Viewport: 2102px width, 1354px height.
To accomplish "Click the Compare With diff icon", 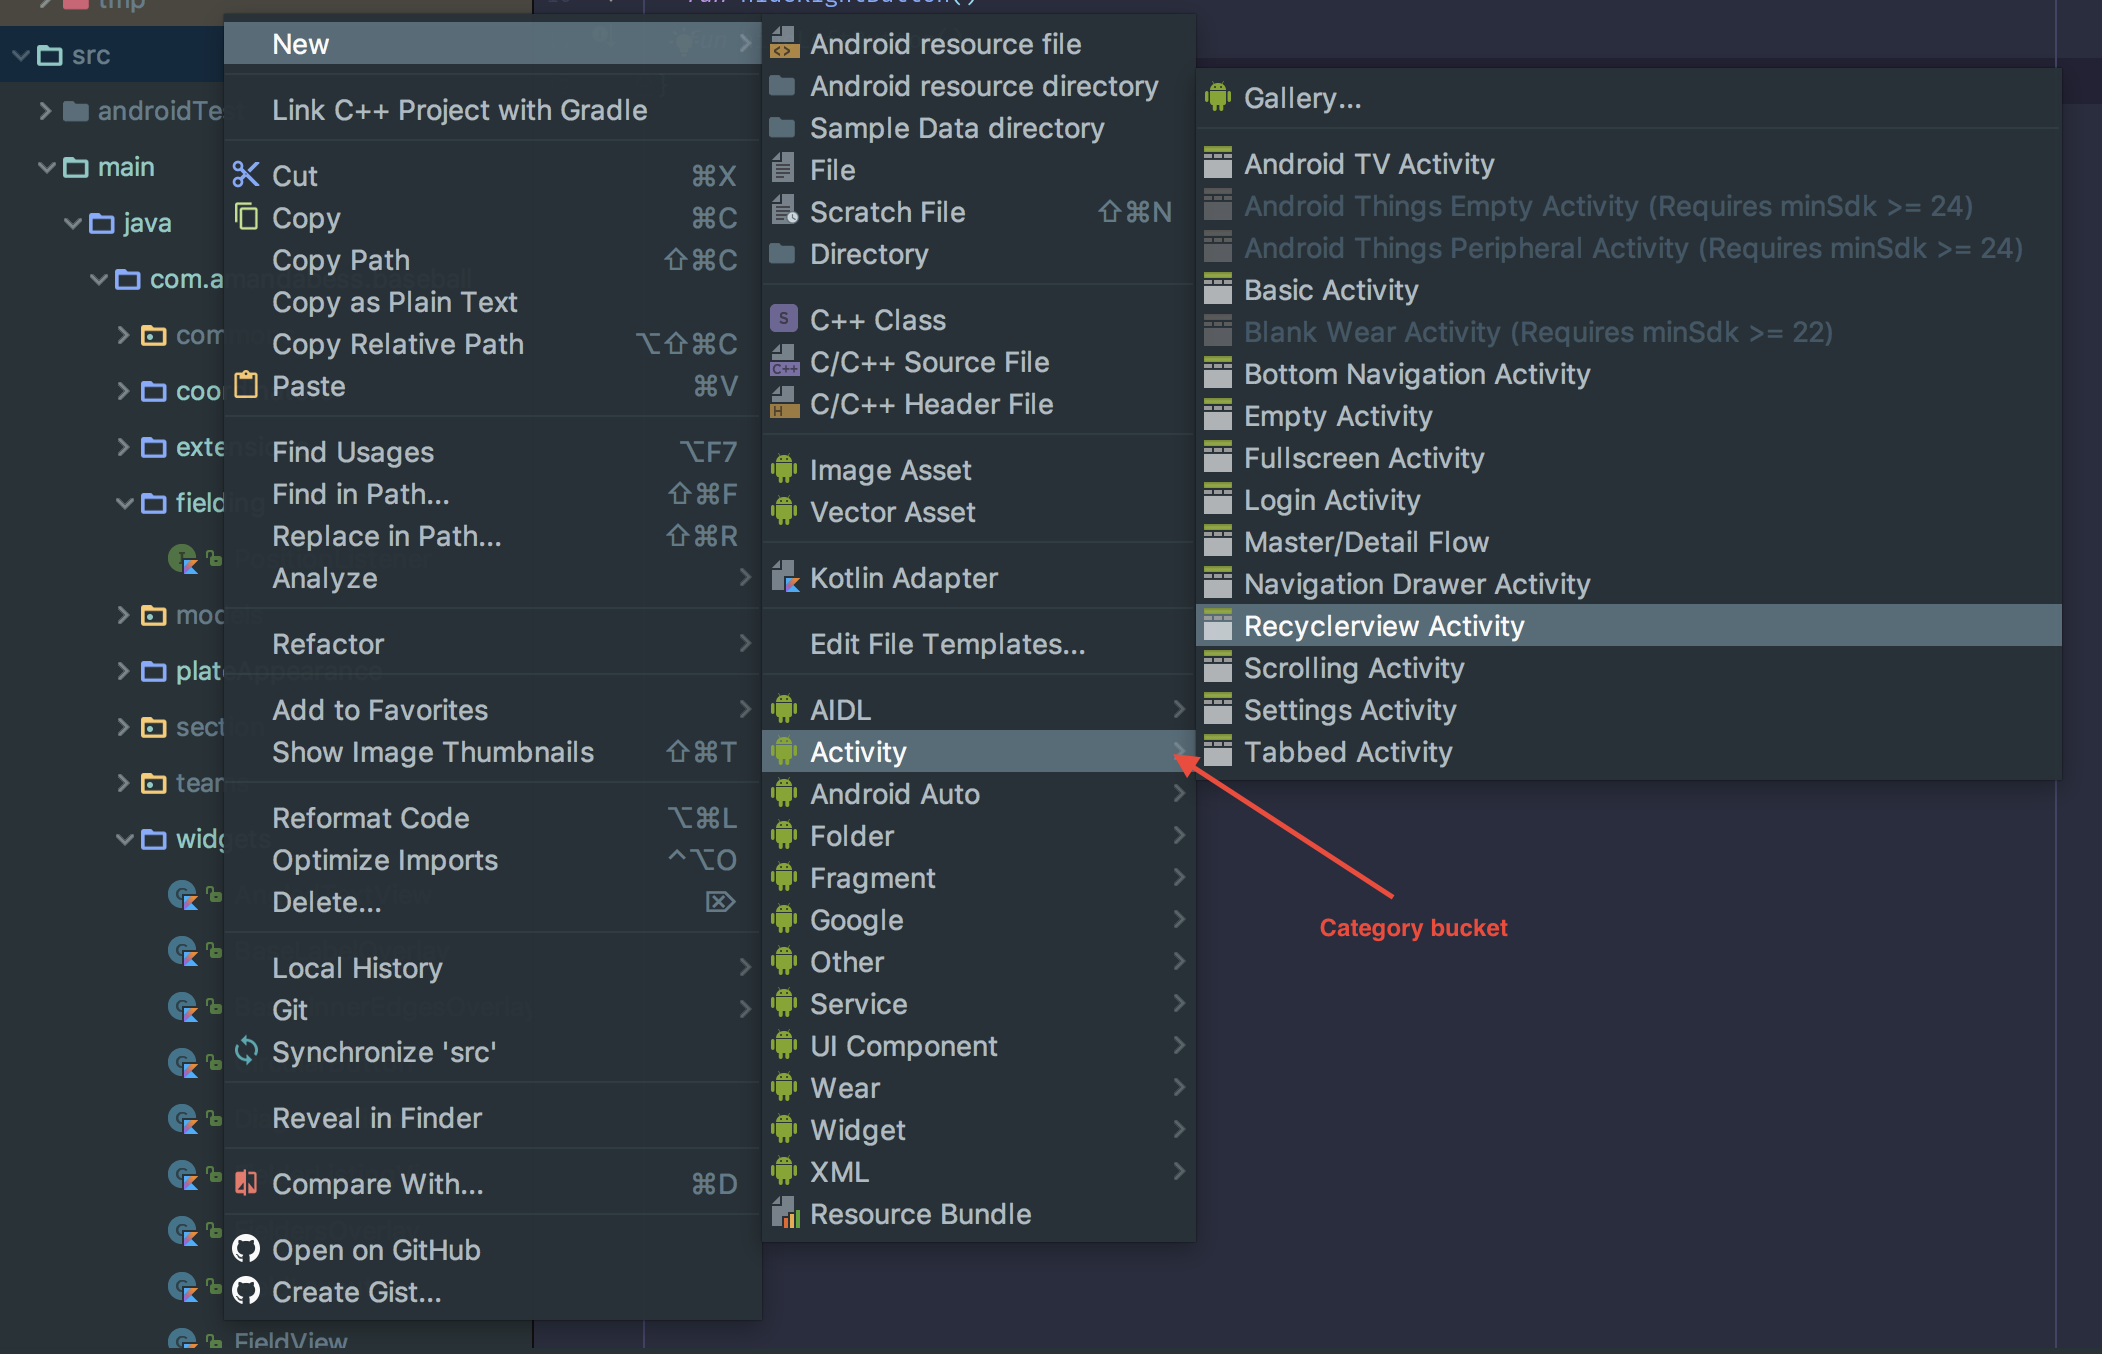I will [246, 1183].
